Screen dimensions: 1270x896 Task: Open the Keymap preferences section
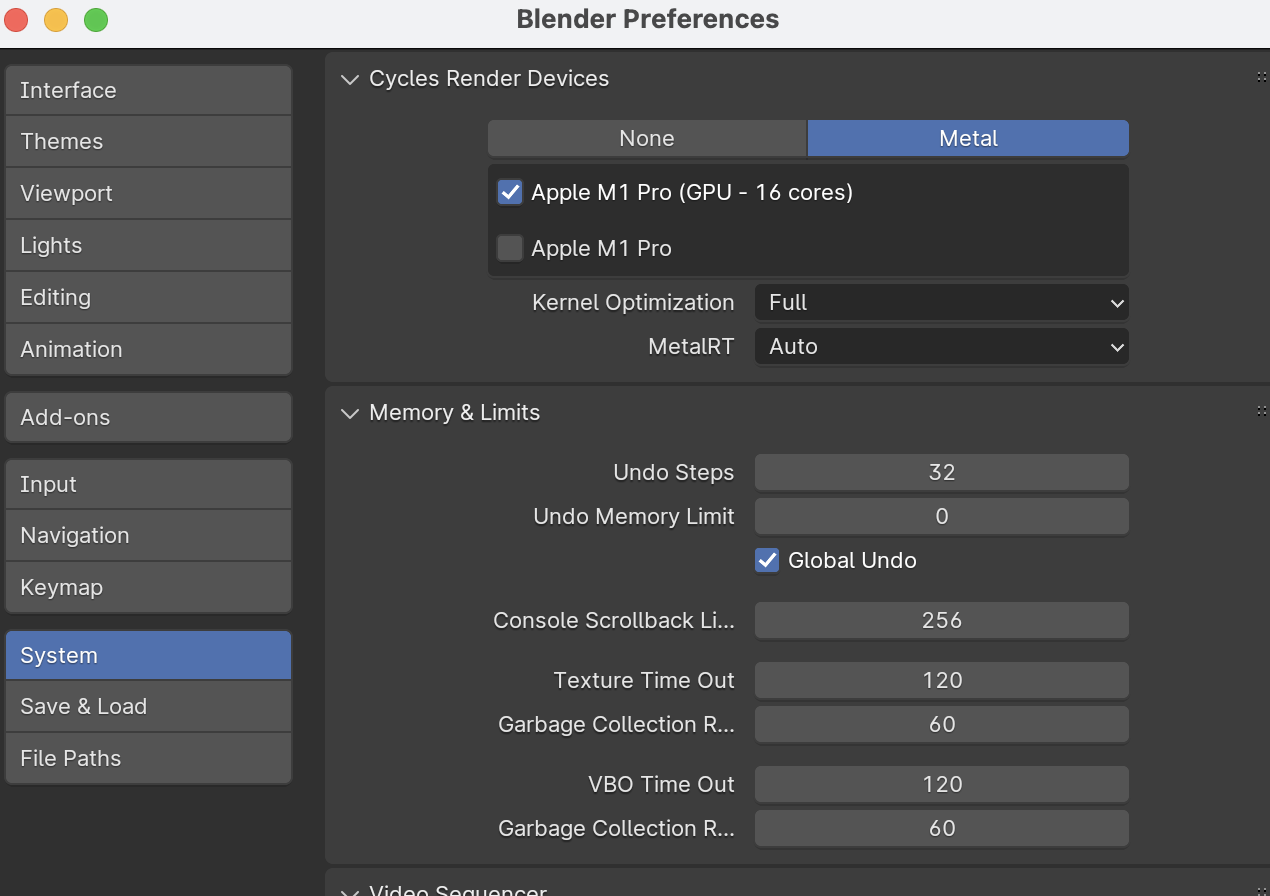pyautogui.click(x=148, y=588)
